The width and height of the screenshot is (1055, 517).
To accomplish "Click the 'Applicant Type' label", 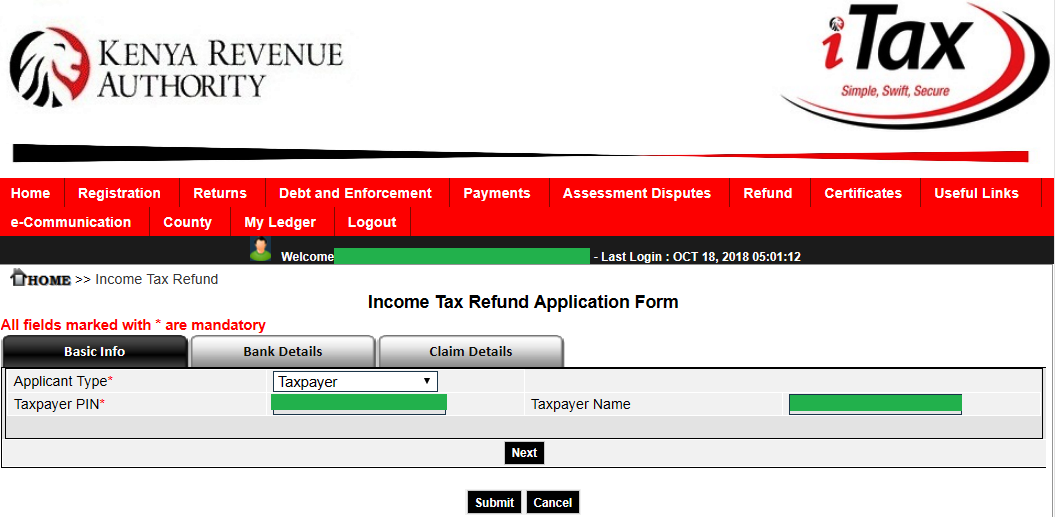I will [x=61, y=382].
